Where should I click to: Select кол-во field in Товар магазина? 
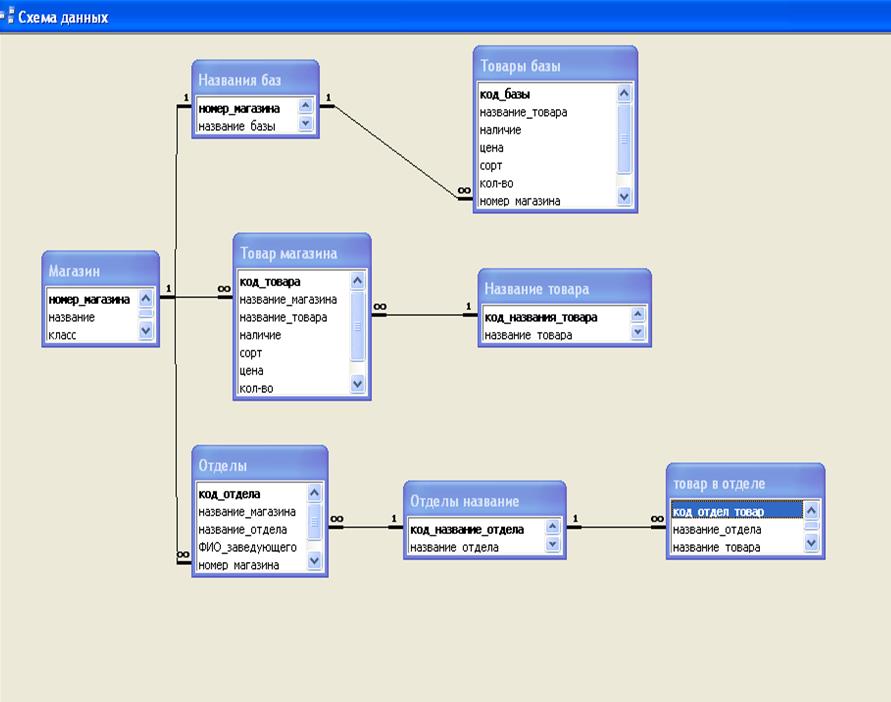pyautogui.click(x=294, y=388)
